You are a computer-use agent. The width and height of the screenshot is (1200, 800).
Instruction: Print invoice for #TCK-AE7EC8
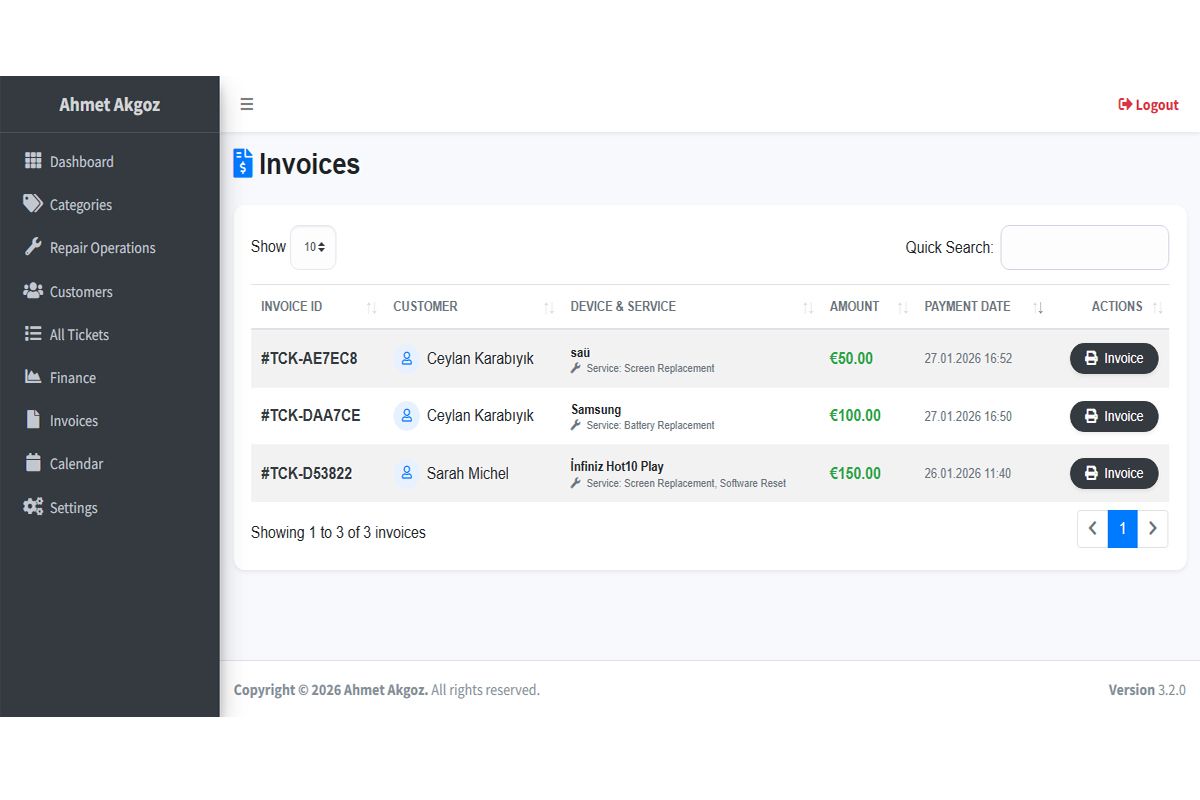coord(1114,358)
